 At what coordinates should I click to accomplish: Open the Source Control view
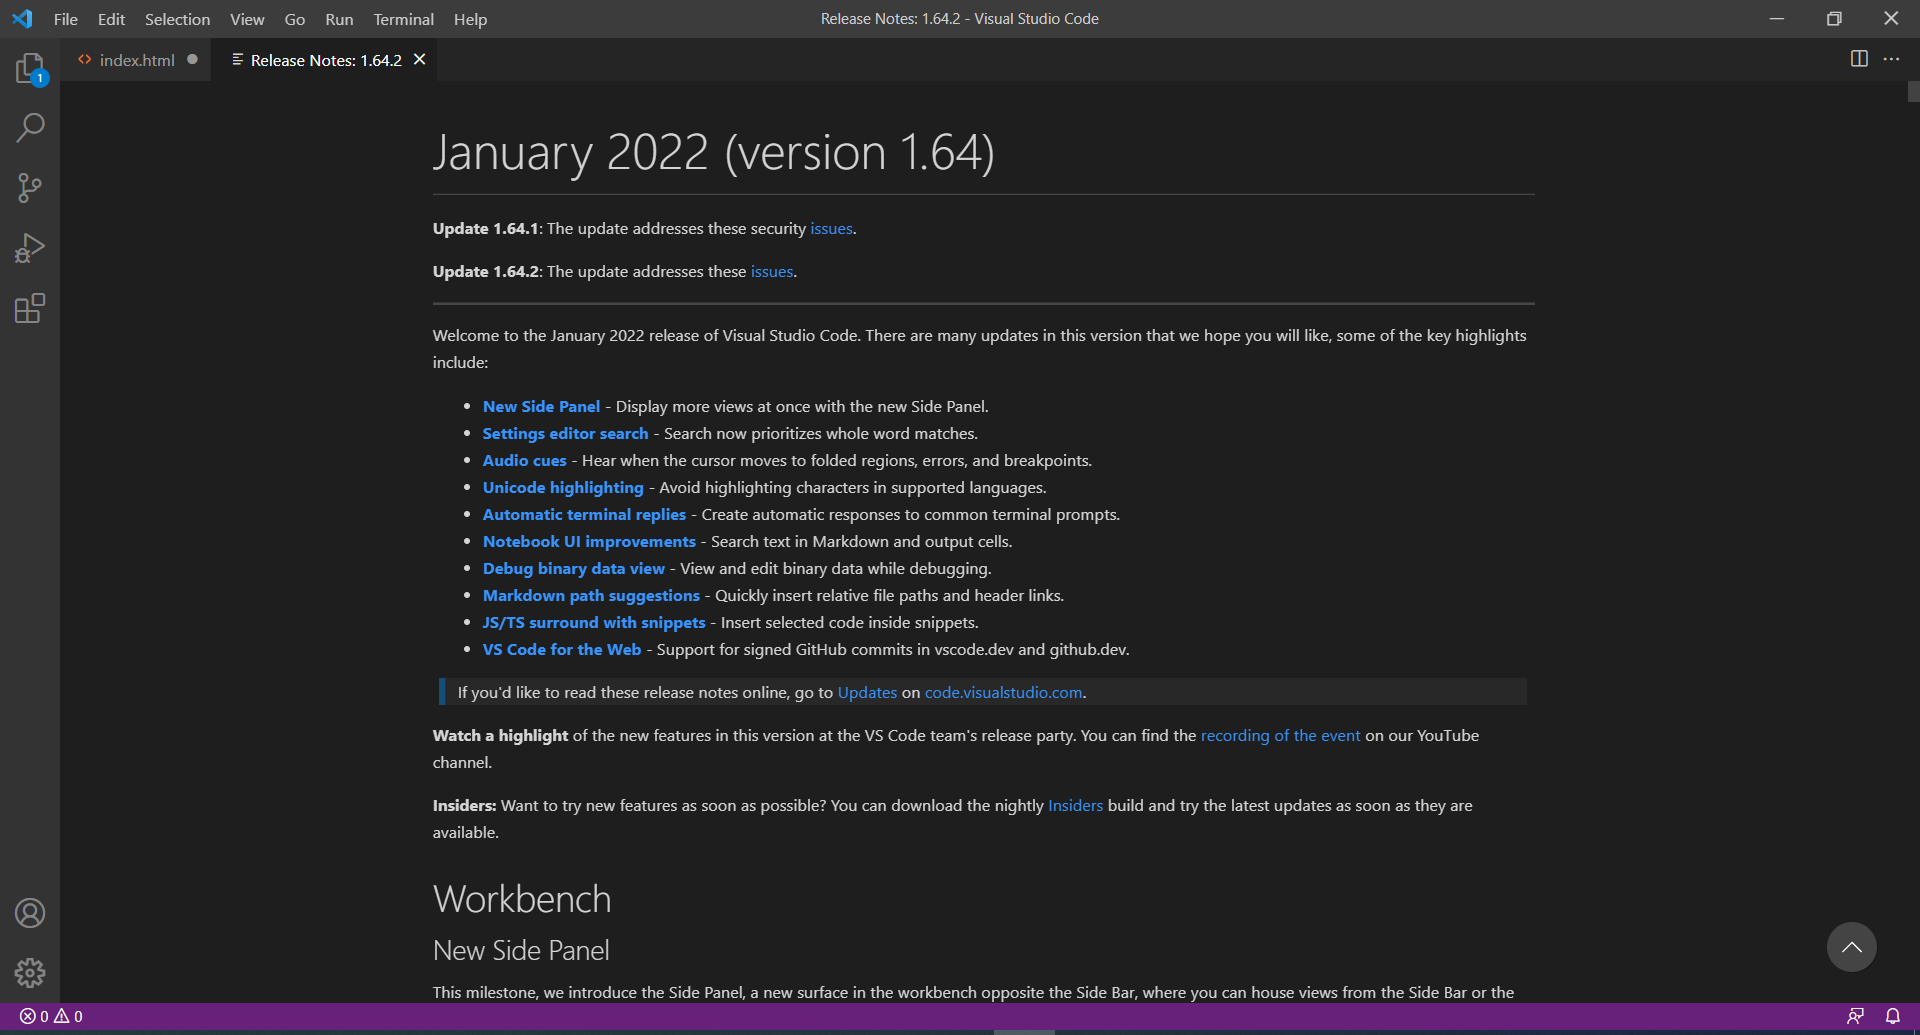[30, 188]
